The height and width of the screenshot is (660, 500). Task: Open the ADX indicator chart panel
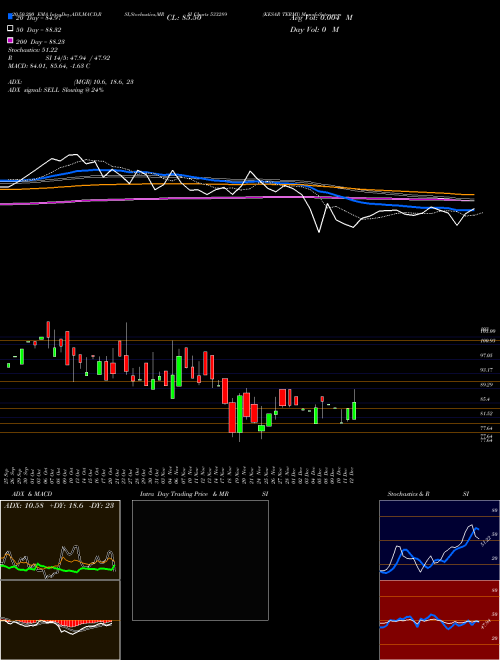60,540
